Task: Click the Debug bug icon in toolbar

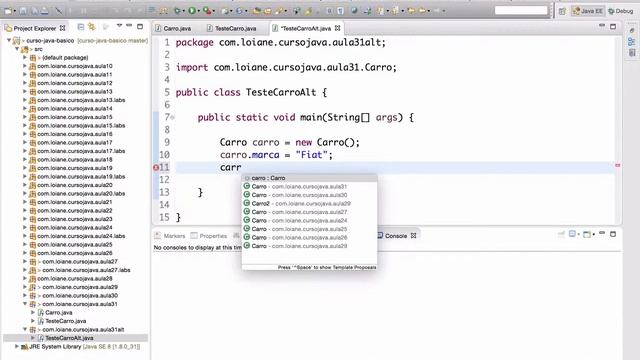Action: [x=177, y=11]
